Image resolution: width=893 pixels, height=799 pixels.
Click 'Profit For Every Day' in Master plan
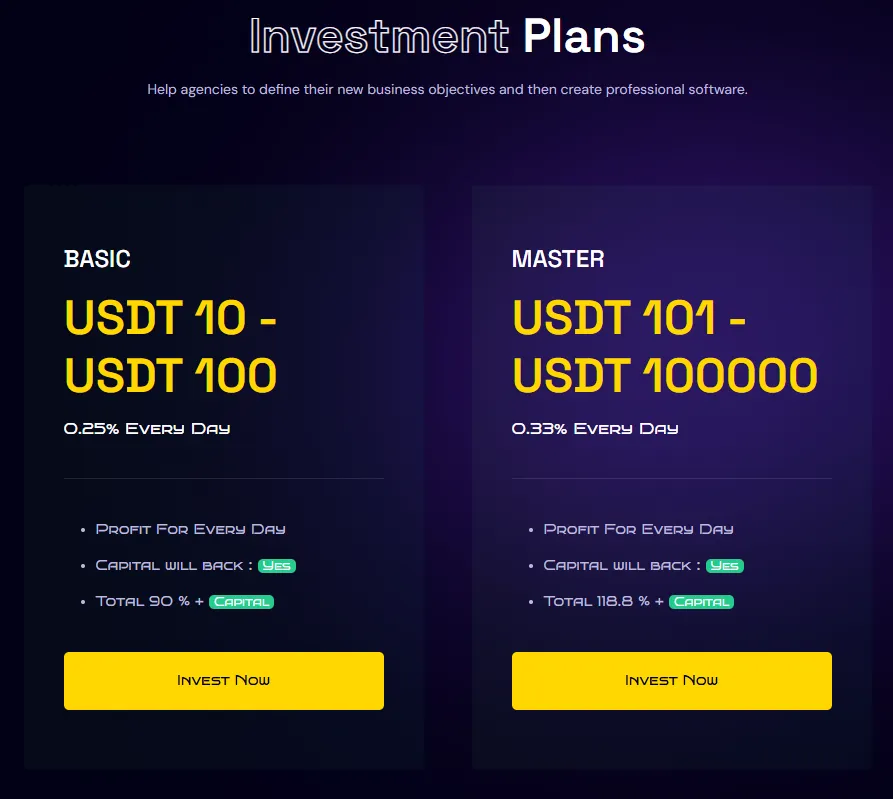638,529
